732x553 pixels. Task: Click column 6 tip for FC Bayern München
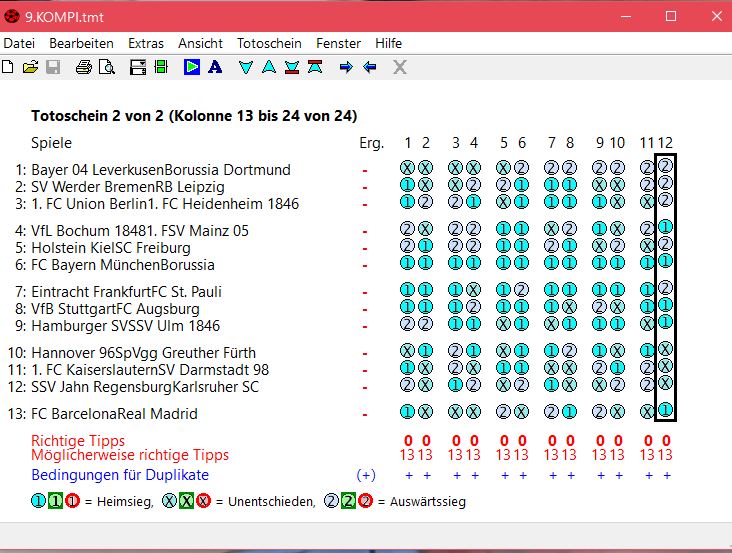tap(521, 263)
